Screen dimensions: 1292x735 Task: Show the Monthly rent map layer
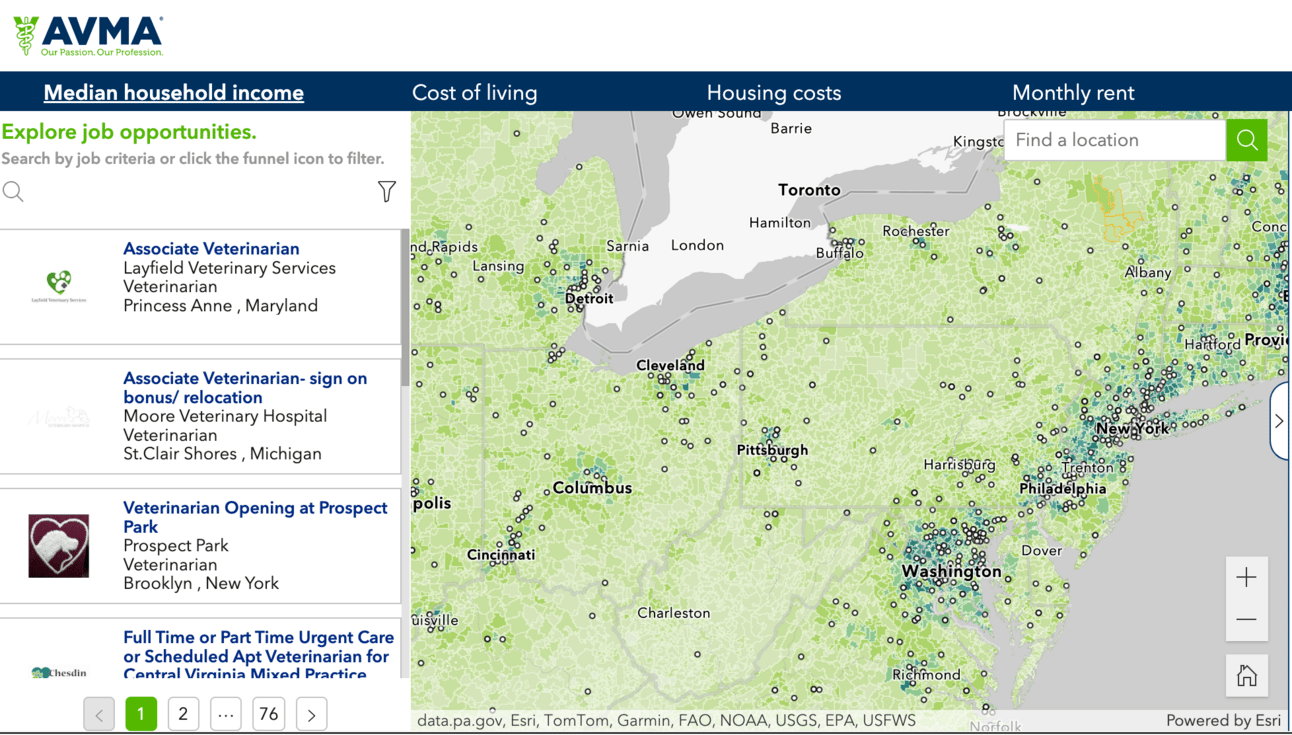point(1072,93)
